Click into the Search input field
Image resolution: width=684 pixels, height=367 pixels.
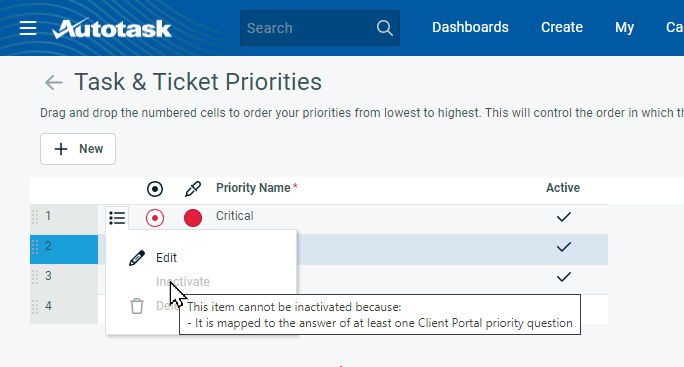click(308, 28)
